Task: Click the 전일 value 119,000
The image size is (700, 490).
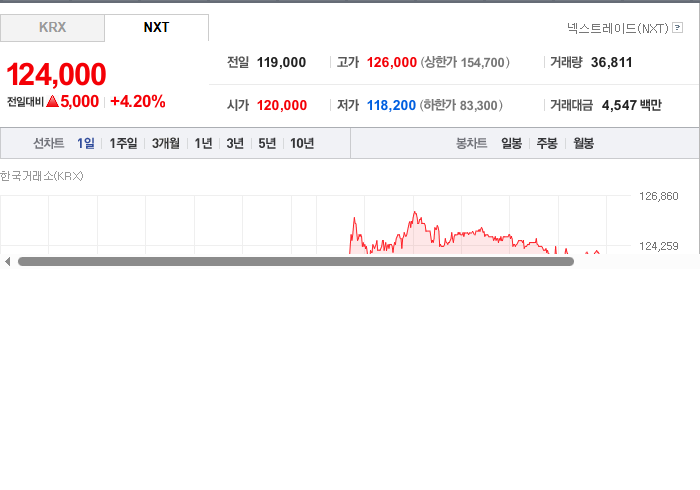Action: (281, 62)
